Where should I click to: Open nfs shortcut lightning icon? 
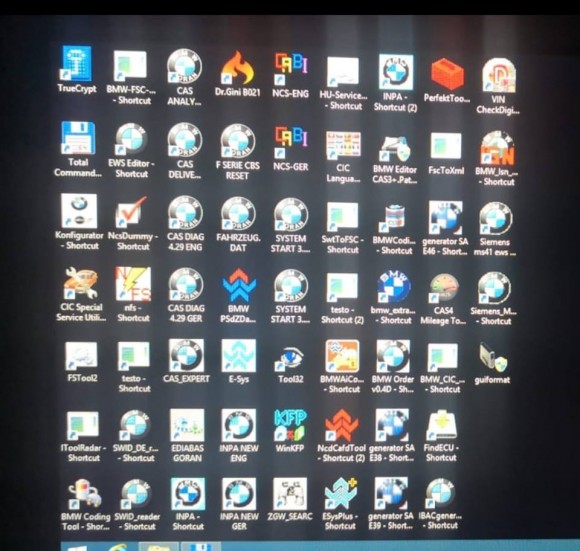coord(132,284)
